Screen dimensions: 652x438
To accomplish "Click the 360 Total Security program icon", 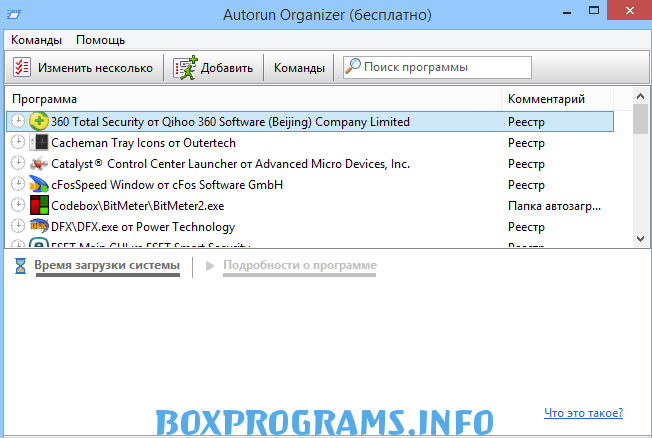I will 39,121.
